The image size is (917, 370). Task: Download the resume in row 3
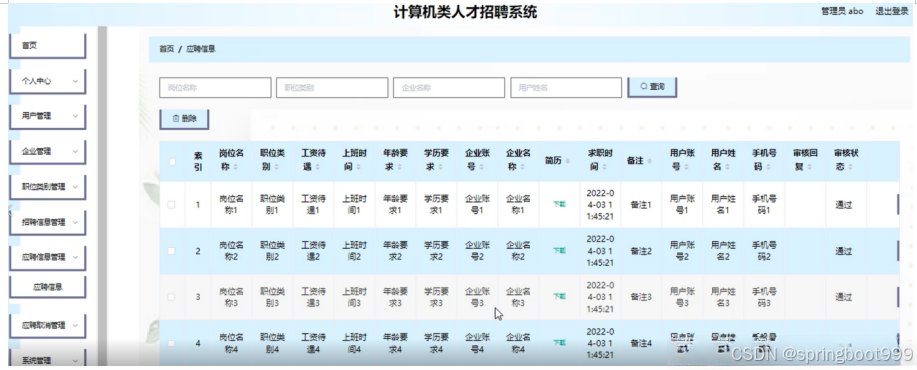click(x=560, y=296)
